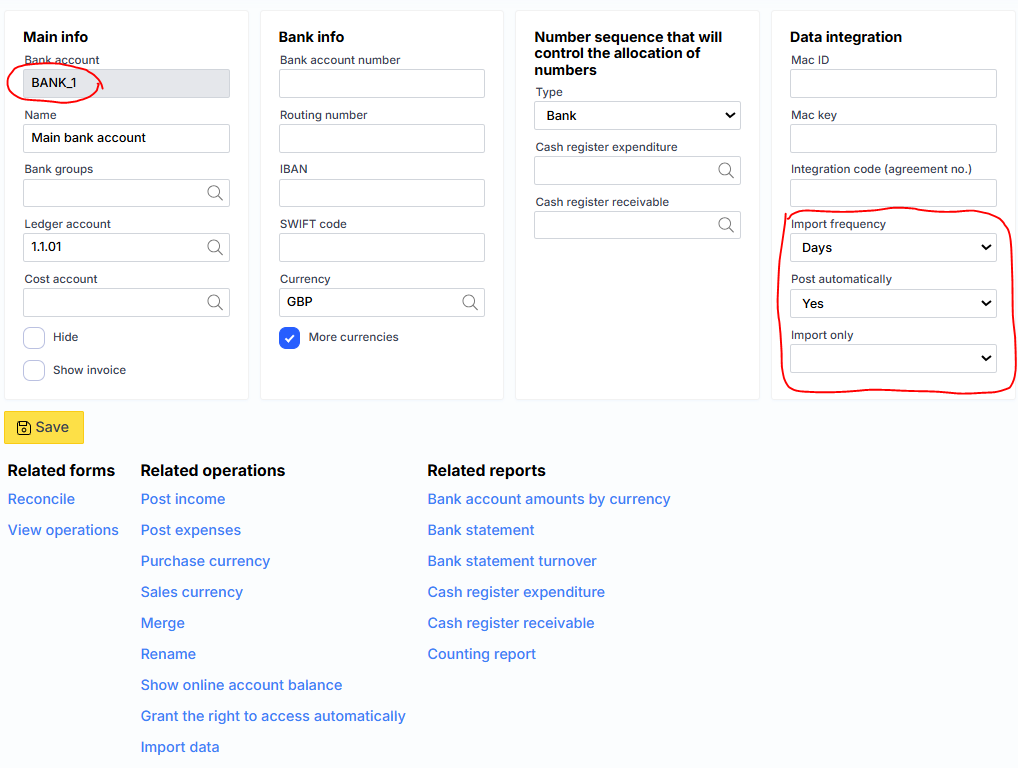
Task: Tick the Show invoice checkbox
Action: point(34,371)
